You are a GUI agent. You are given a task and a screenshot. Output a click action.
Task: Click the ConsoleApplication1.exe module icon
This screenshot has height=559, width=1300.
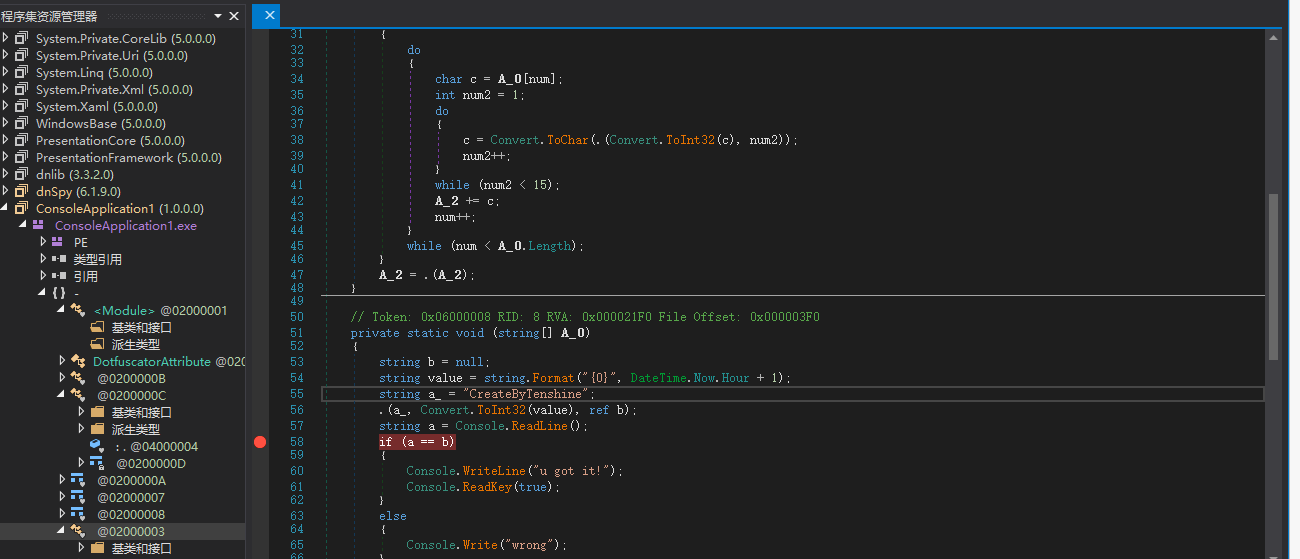[39, 225]
